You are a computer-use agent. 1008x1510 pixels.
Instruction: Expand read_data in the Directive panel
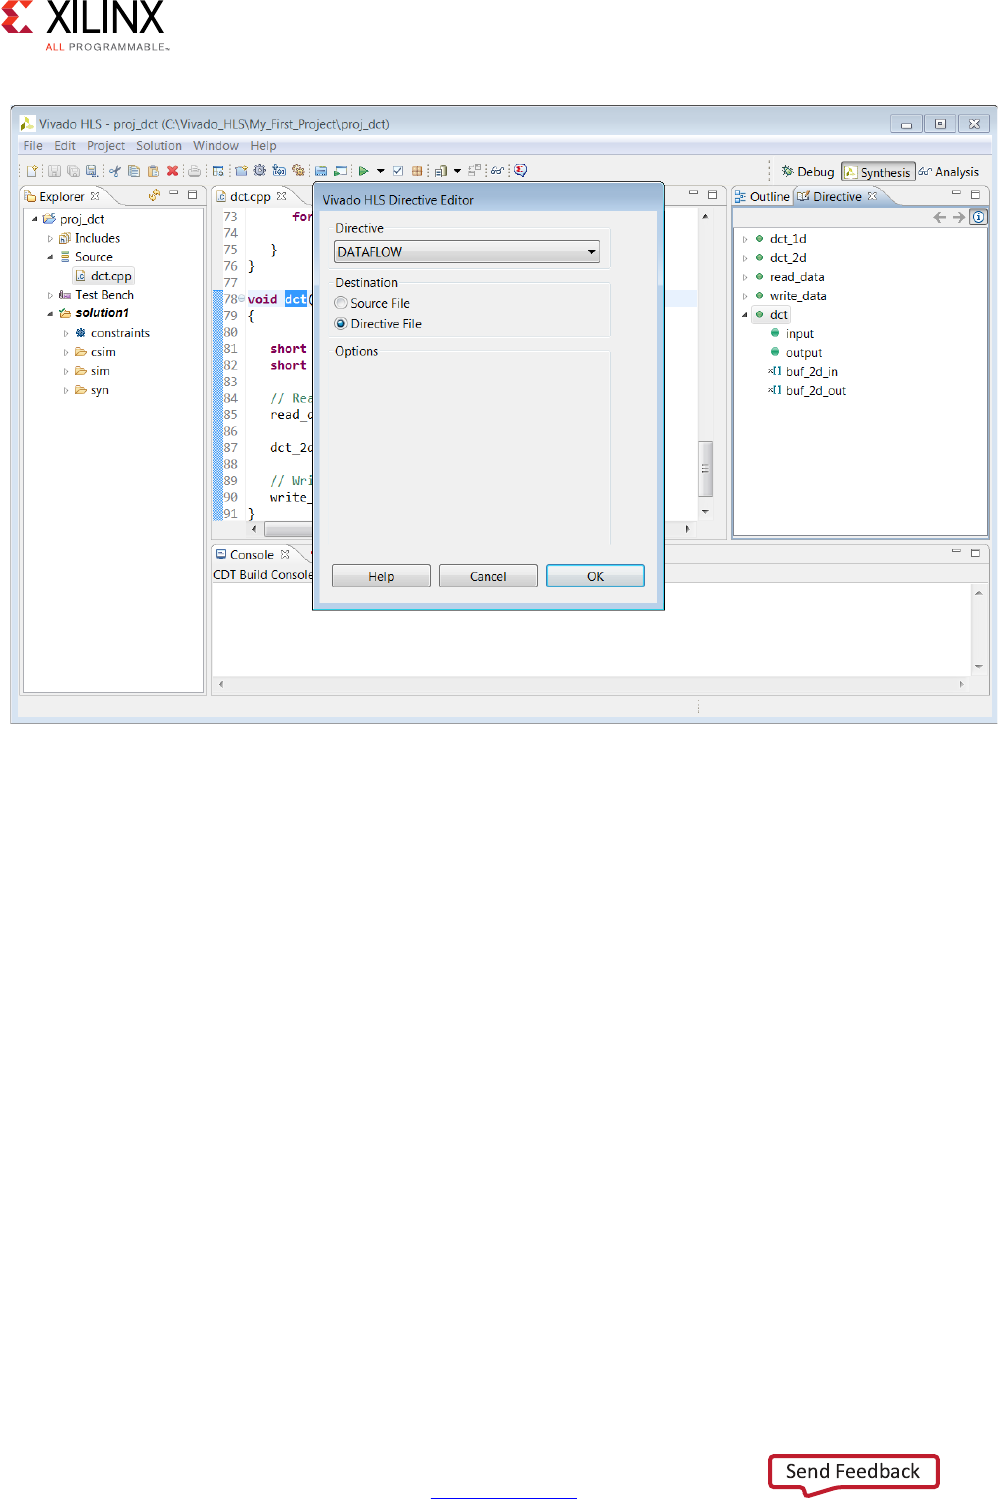[x=745, y=277]
